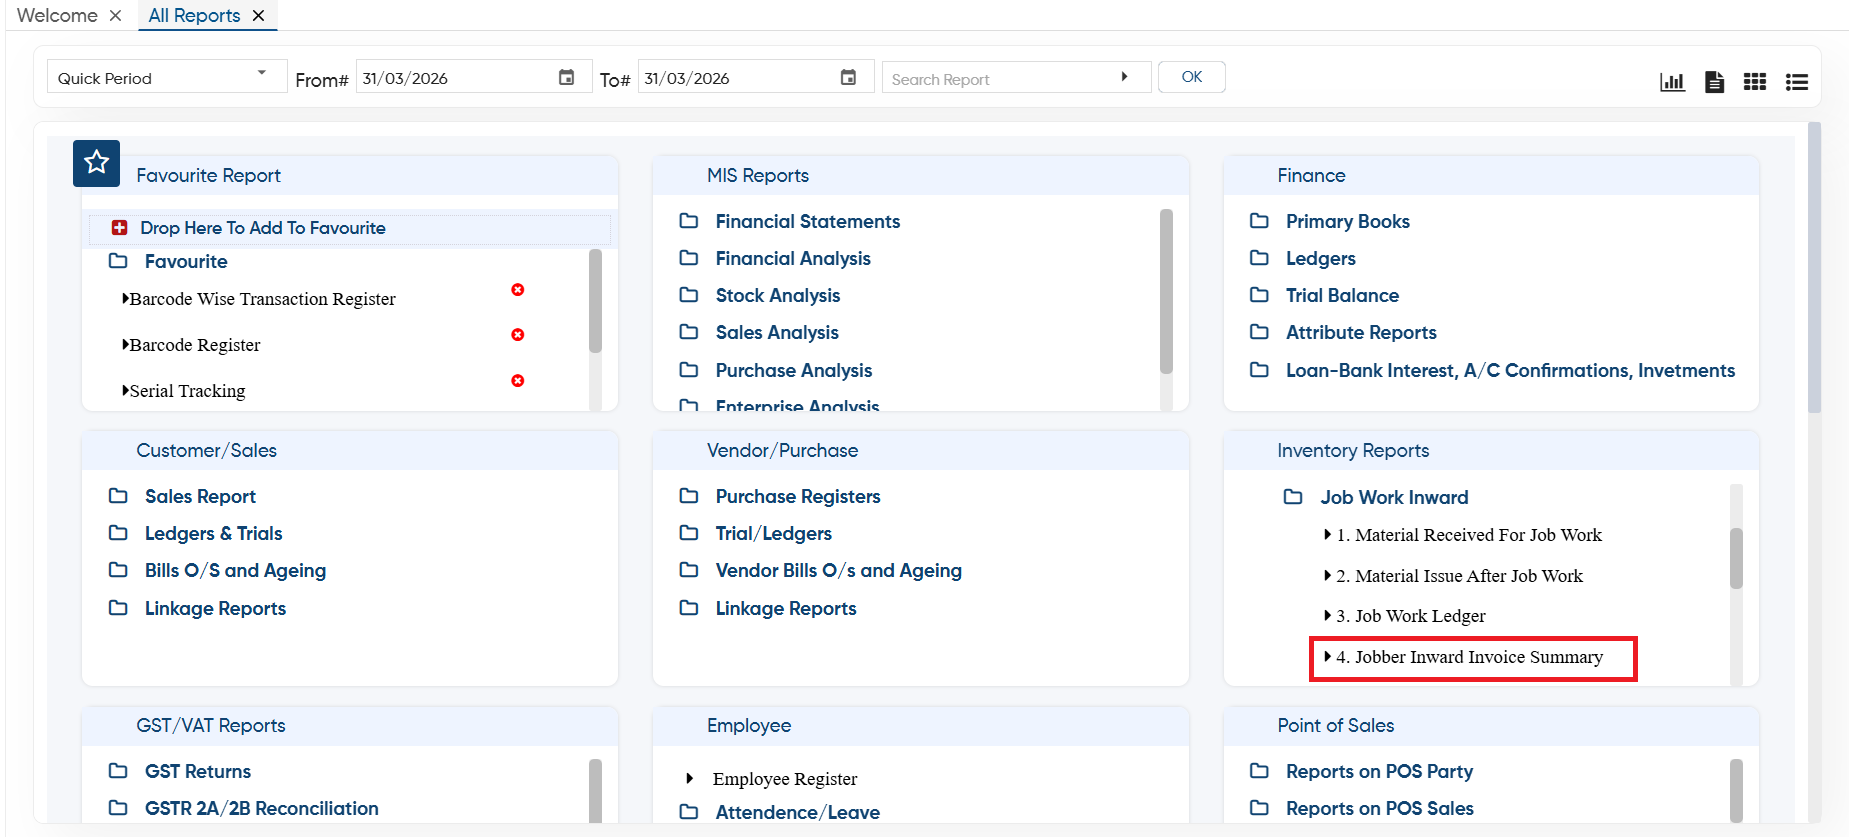This screenshot has height=837, width=1849.
Task: Open Jobber Inward Invoice Summary report
Action: [x=1469, y=657]
